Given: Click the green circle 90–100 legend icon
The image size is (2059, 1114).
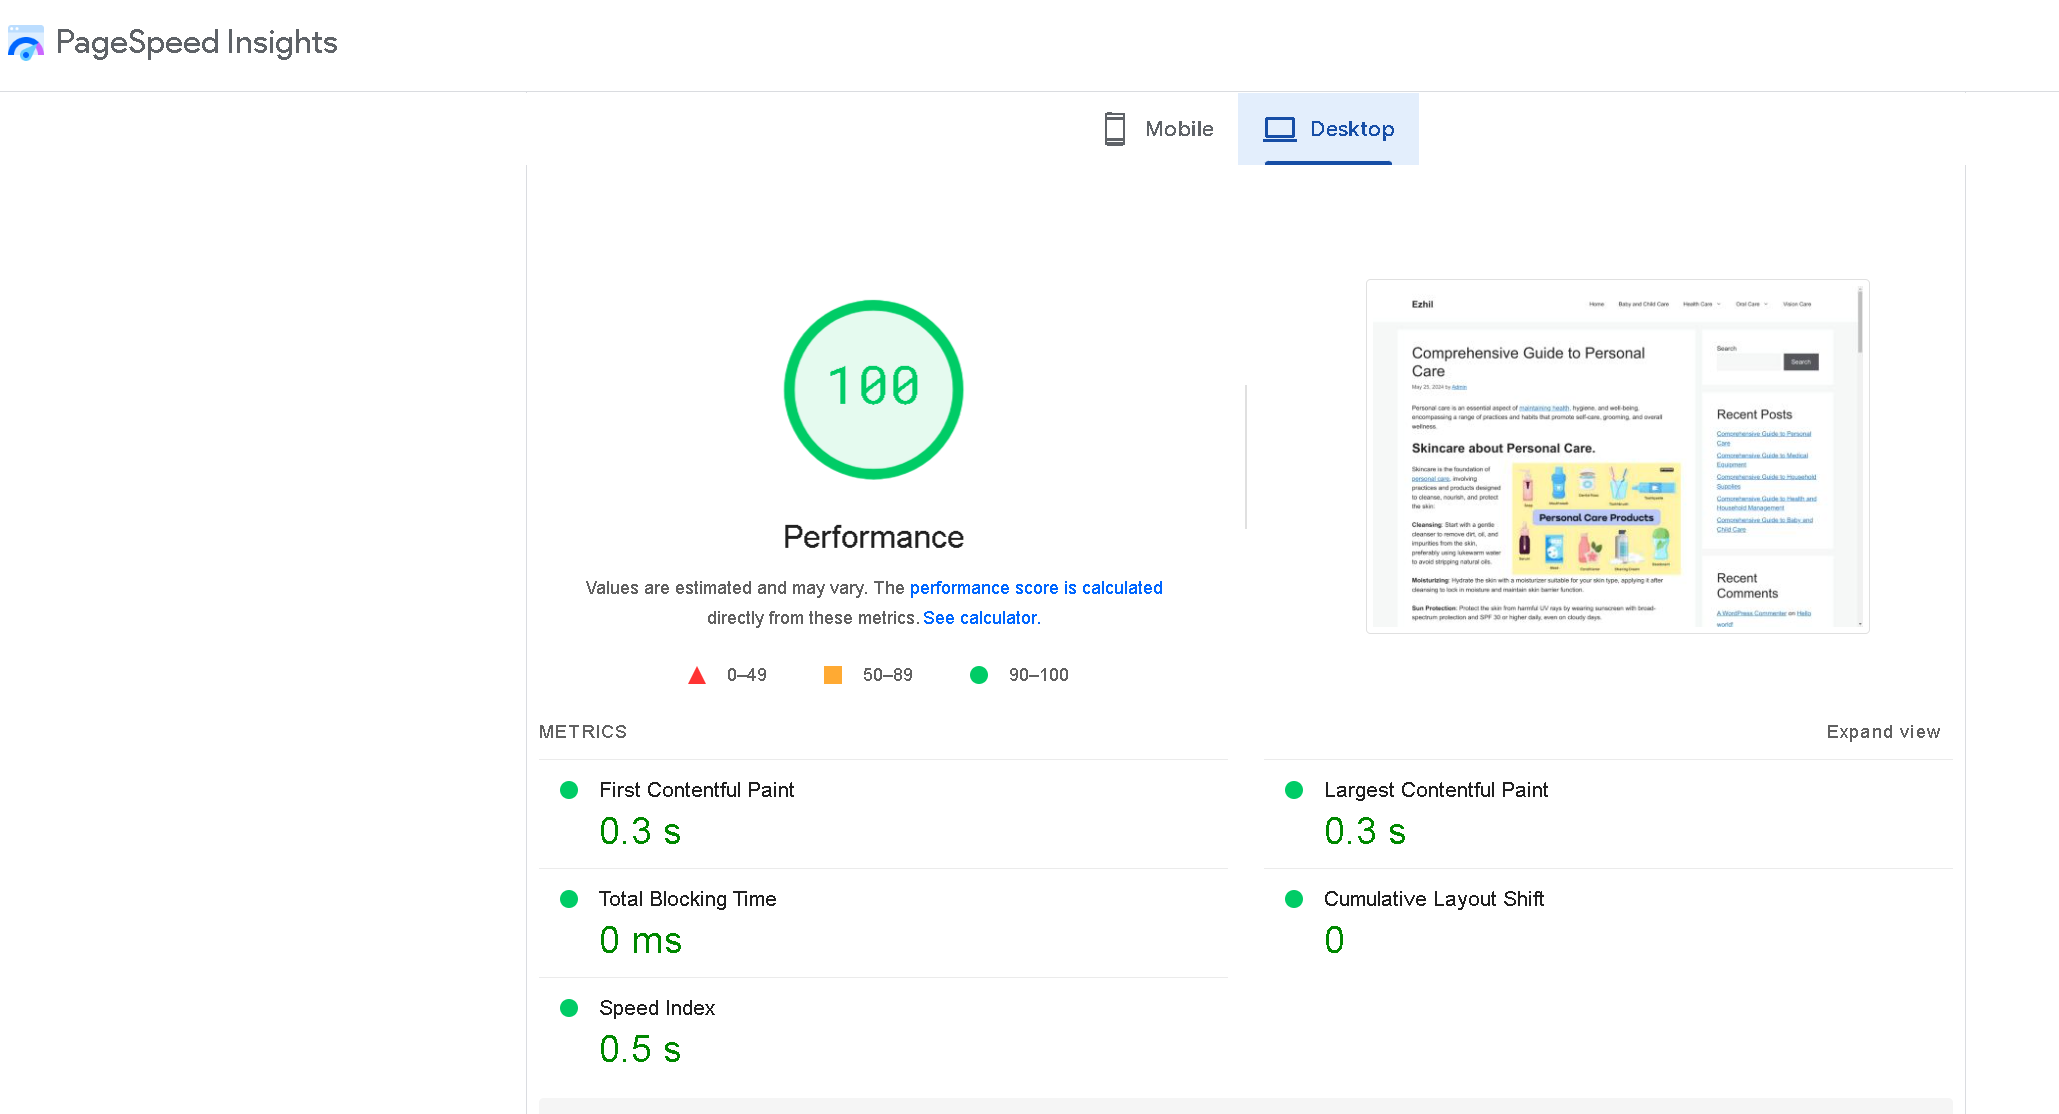Looking at the screenshot, I should (979, 675).
